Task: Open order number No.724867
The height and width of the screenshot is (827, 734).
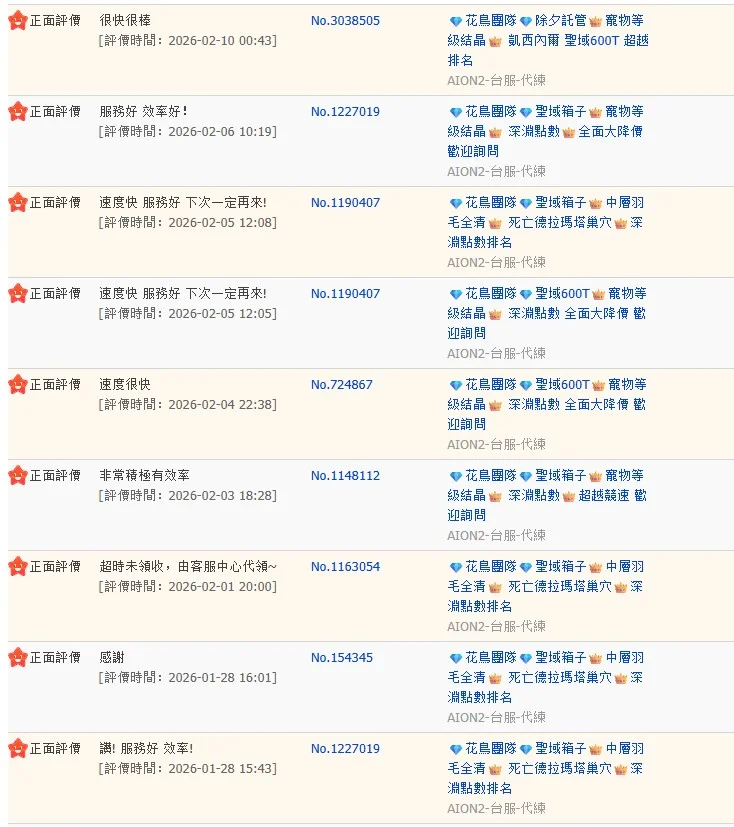Action: [x=341, y=384]
